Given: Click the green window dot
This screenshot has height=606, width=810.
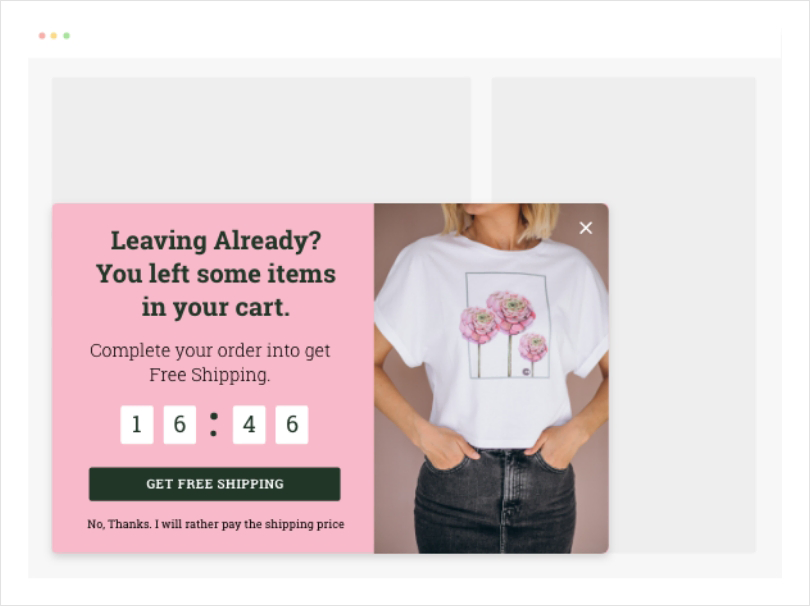Looking at the screenshot, I should tap(66, 36).
